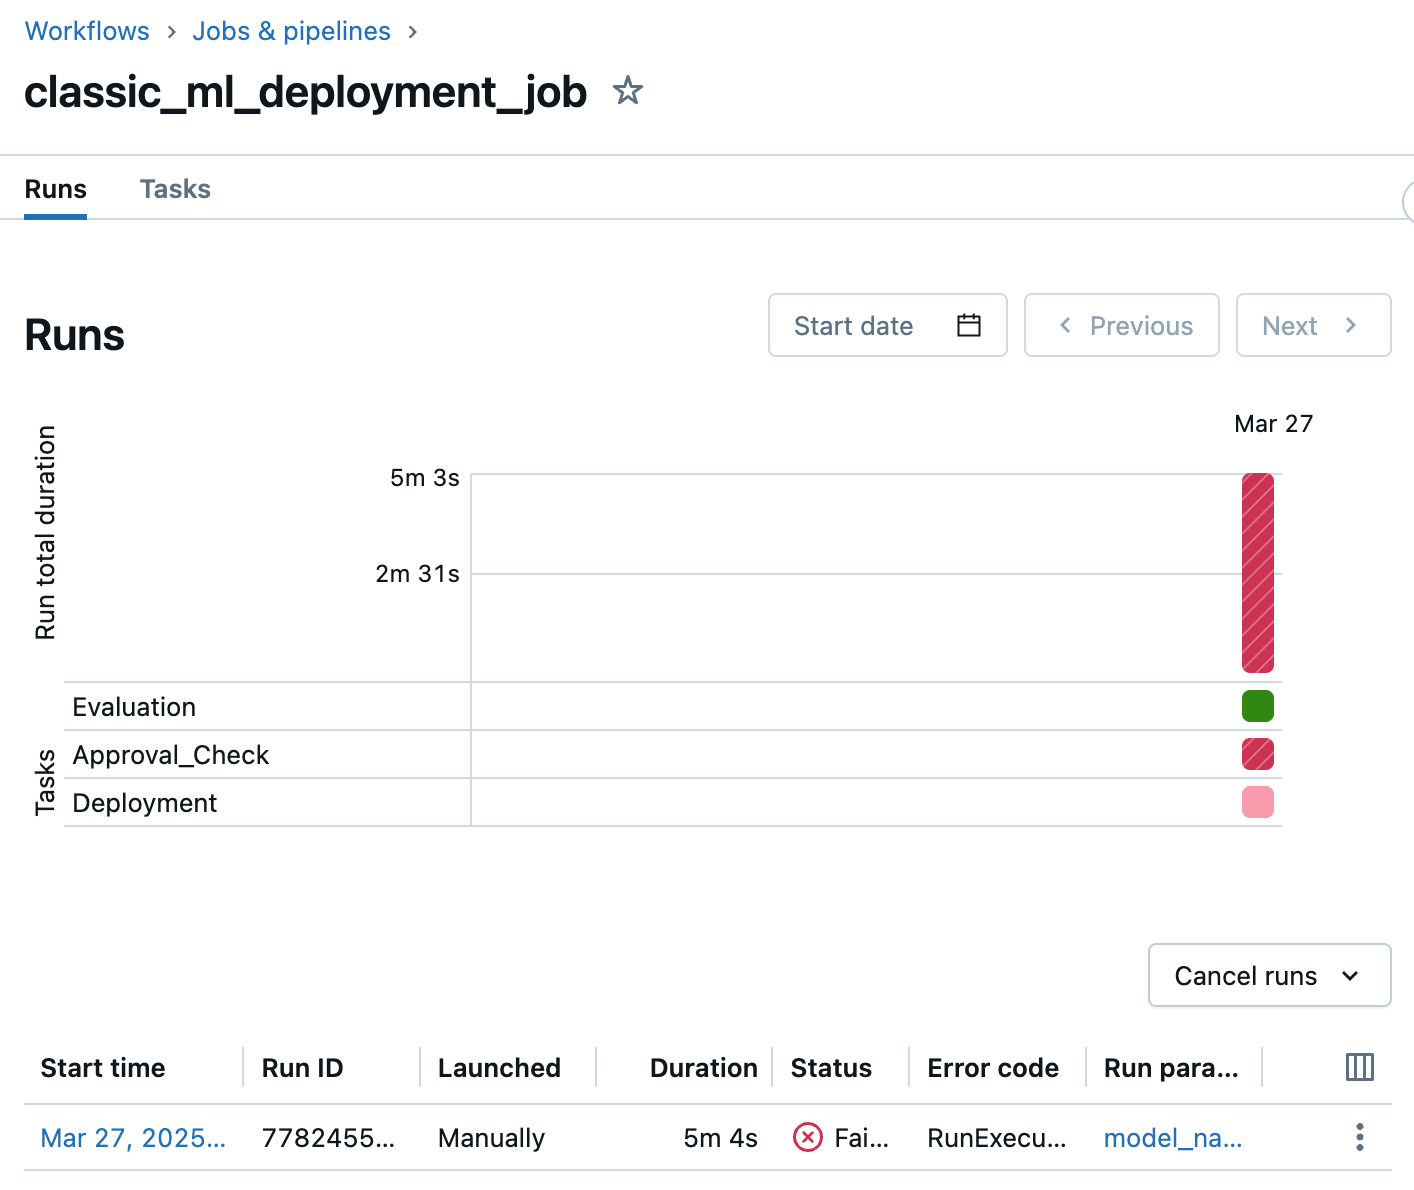Screen dimensions: 1414x1190
Task: Open the Workflows breadcrumb link
Action: coord(87,30)
